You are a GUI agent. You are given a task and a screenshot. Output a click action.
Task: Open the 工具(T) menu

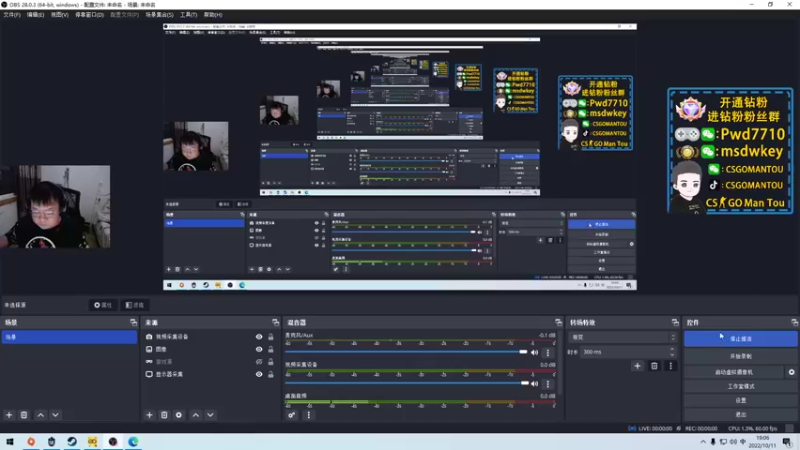[188, 15]
